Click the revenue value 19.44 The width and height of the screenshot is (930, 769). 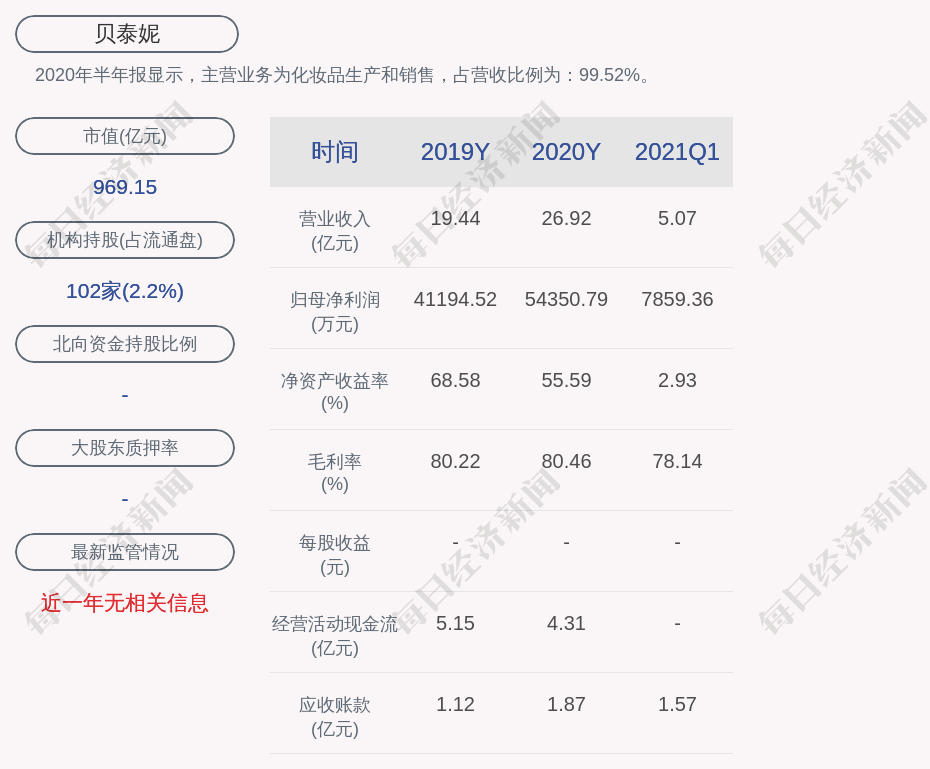(x=456, y=218)
